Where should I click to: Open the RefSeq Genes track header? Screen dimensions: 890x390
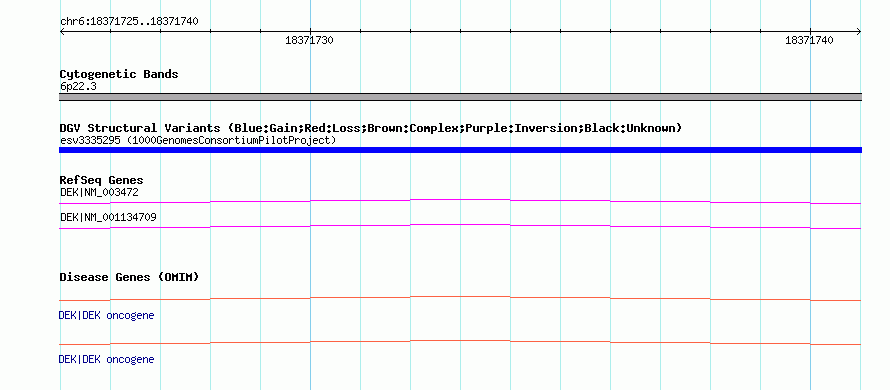pos(102,181)
